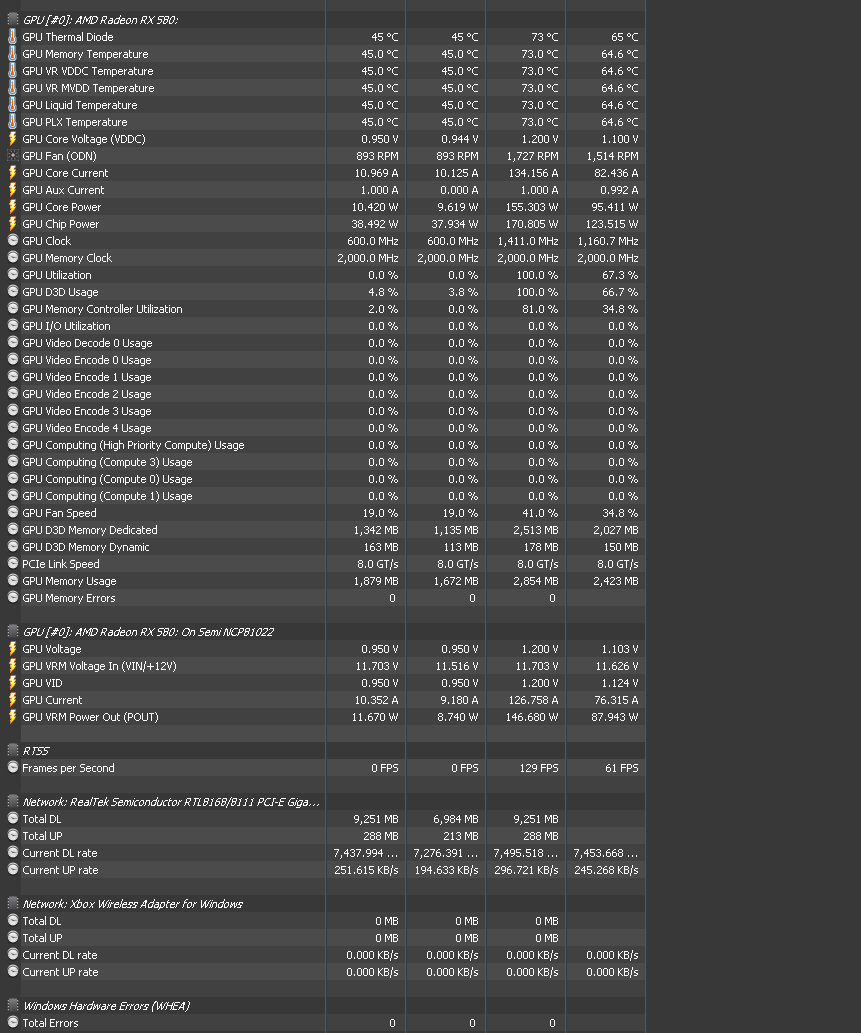Click the 9,251 MB current Total DL value
The image size is (861, 1033).
point(375,819)
